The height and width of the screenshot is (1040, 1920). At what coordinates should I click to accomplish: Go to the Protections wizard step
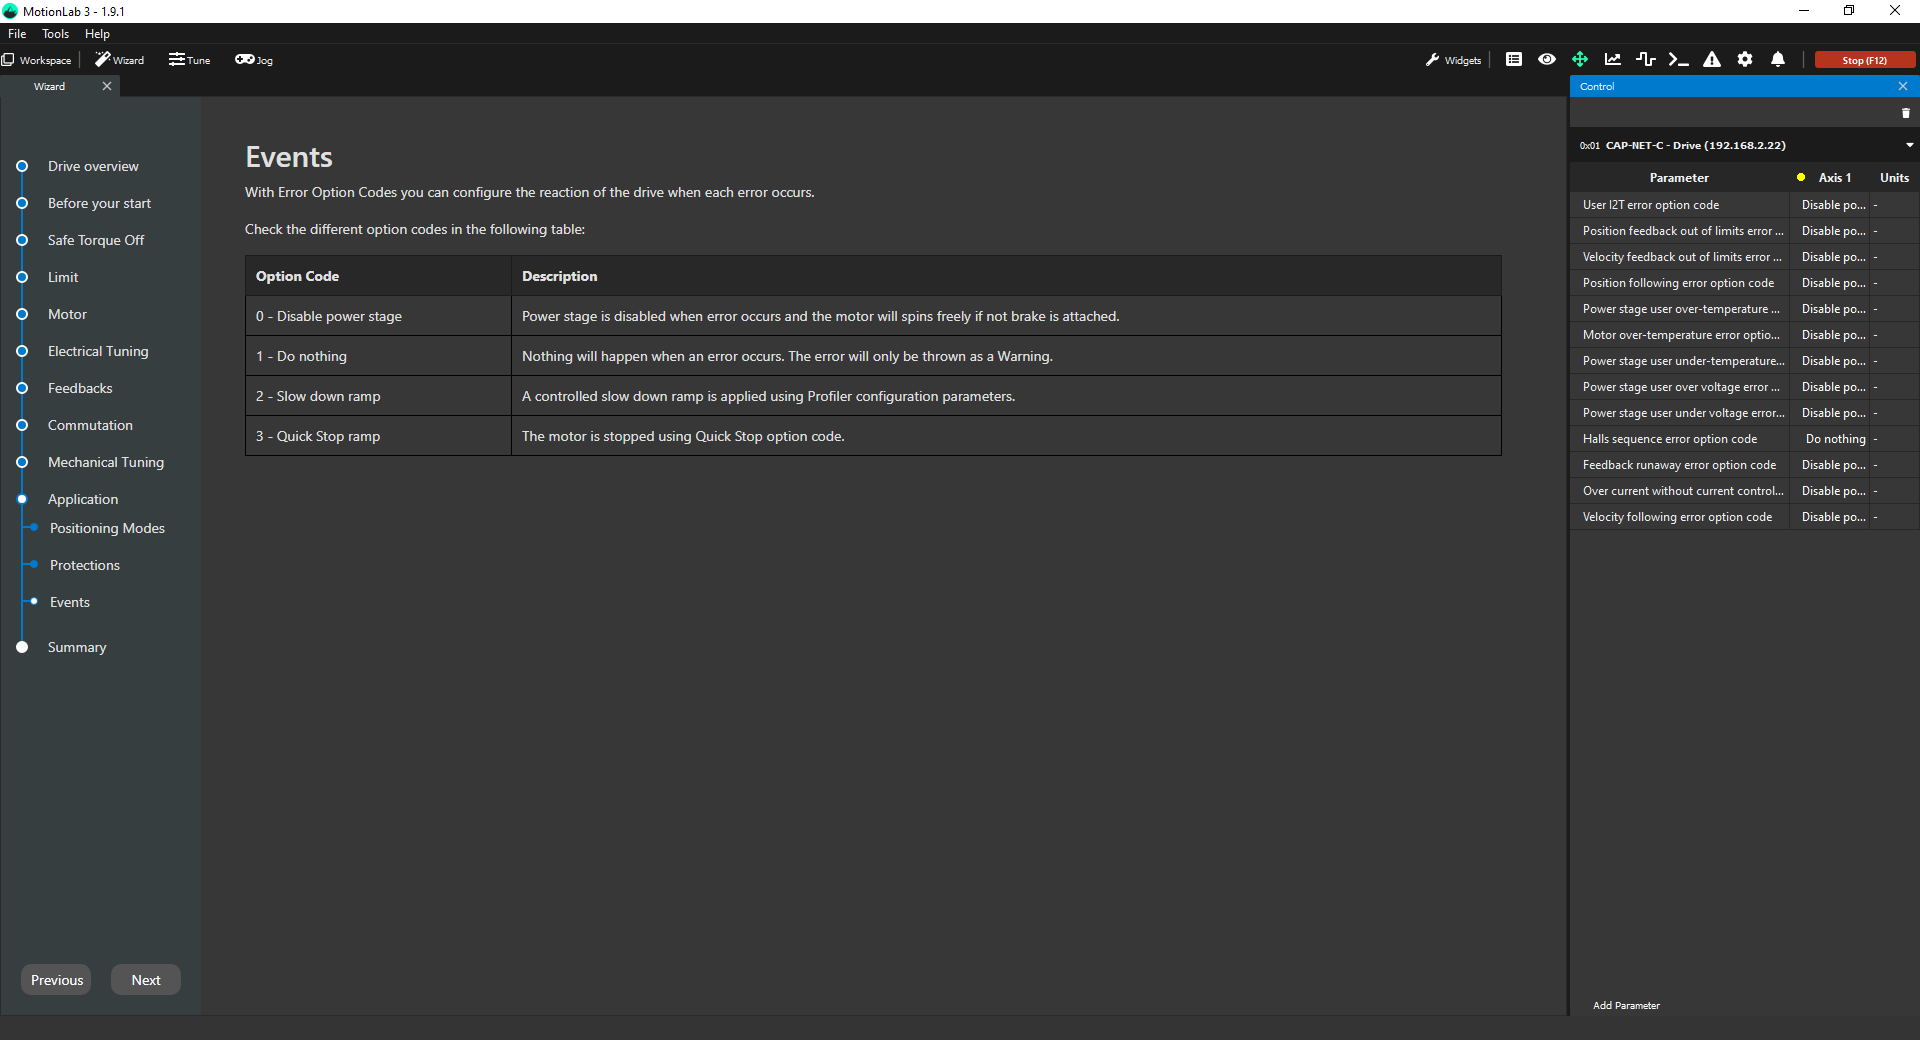(x=85, y=565)
